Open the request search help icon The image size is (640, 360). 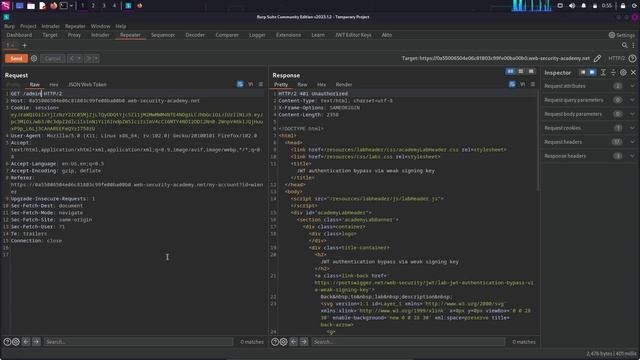tap(7, 342)
